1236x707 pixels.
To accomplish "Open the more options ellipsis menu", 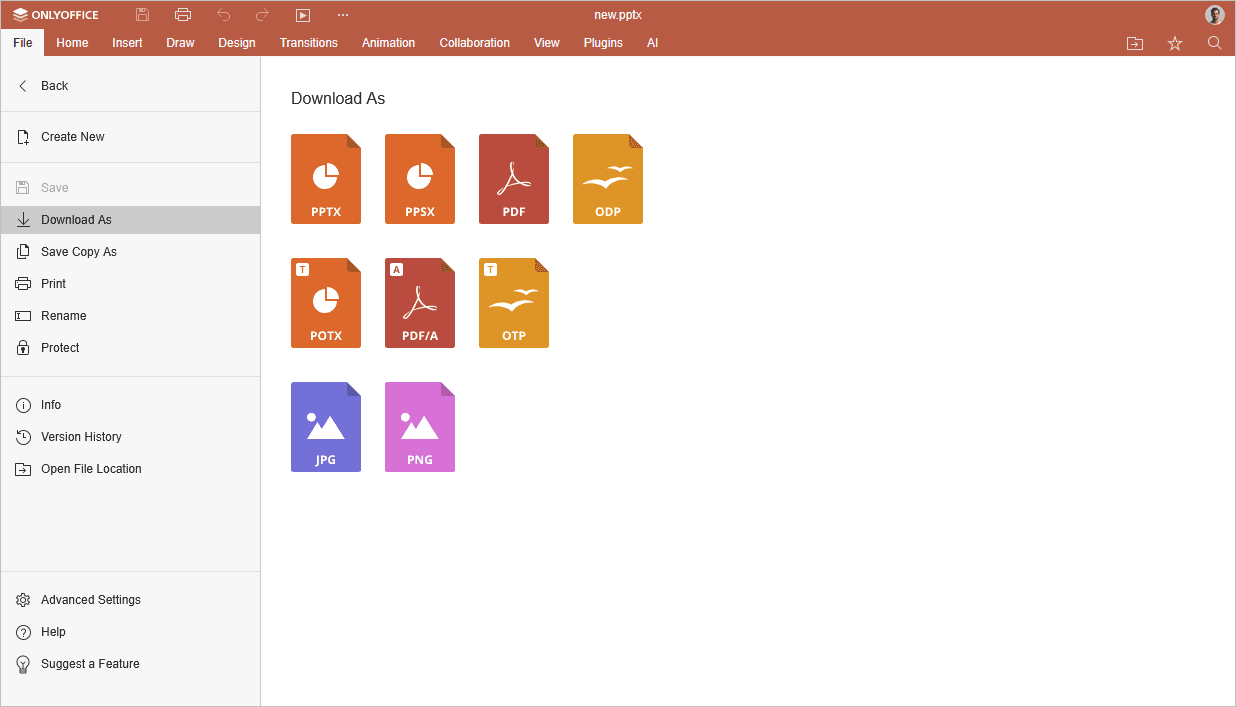I will [x=343, y=15].
